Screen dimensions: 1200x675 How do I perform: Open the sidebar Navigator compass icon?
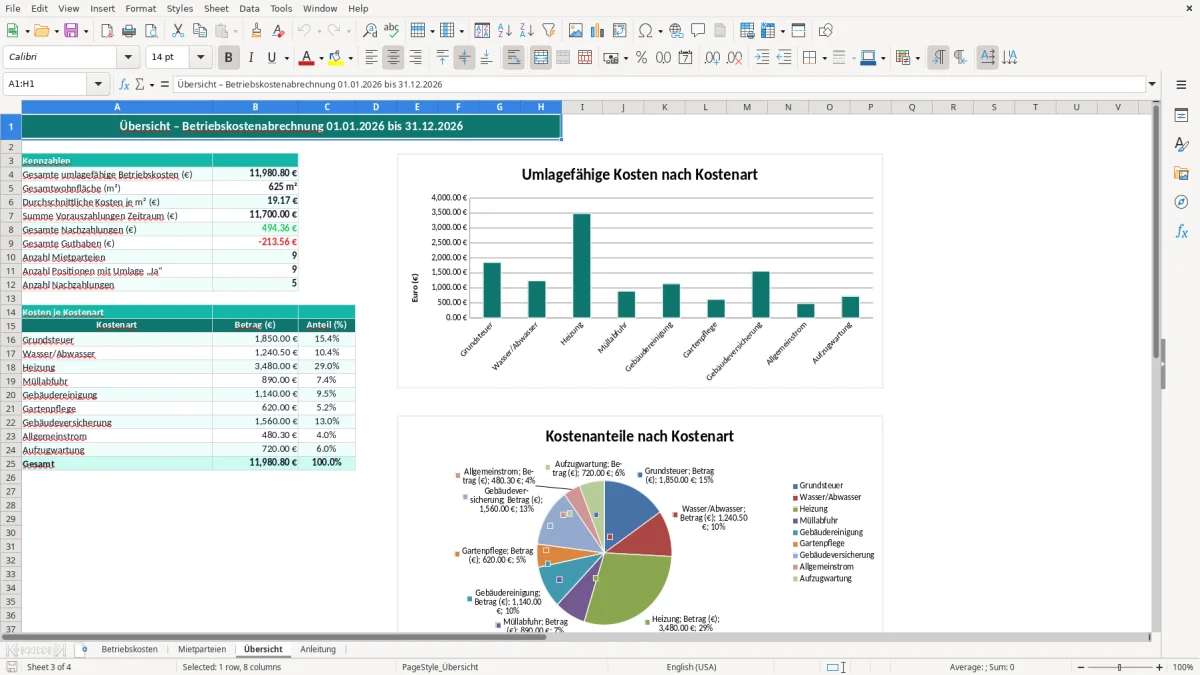[1181, 202]
